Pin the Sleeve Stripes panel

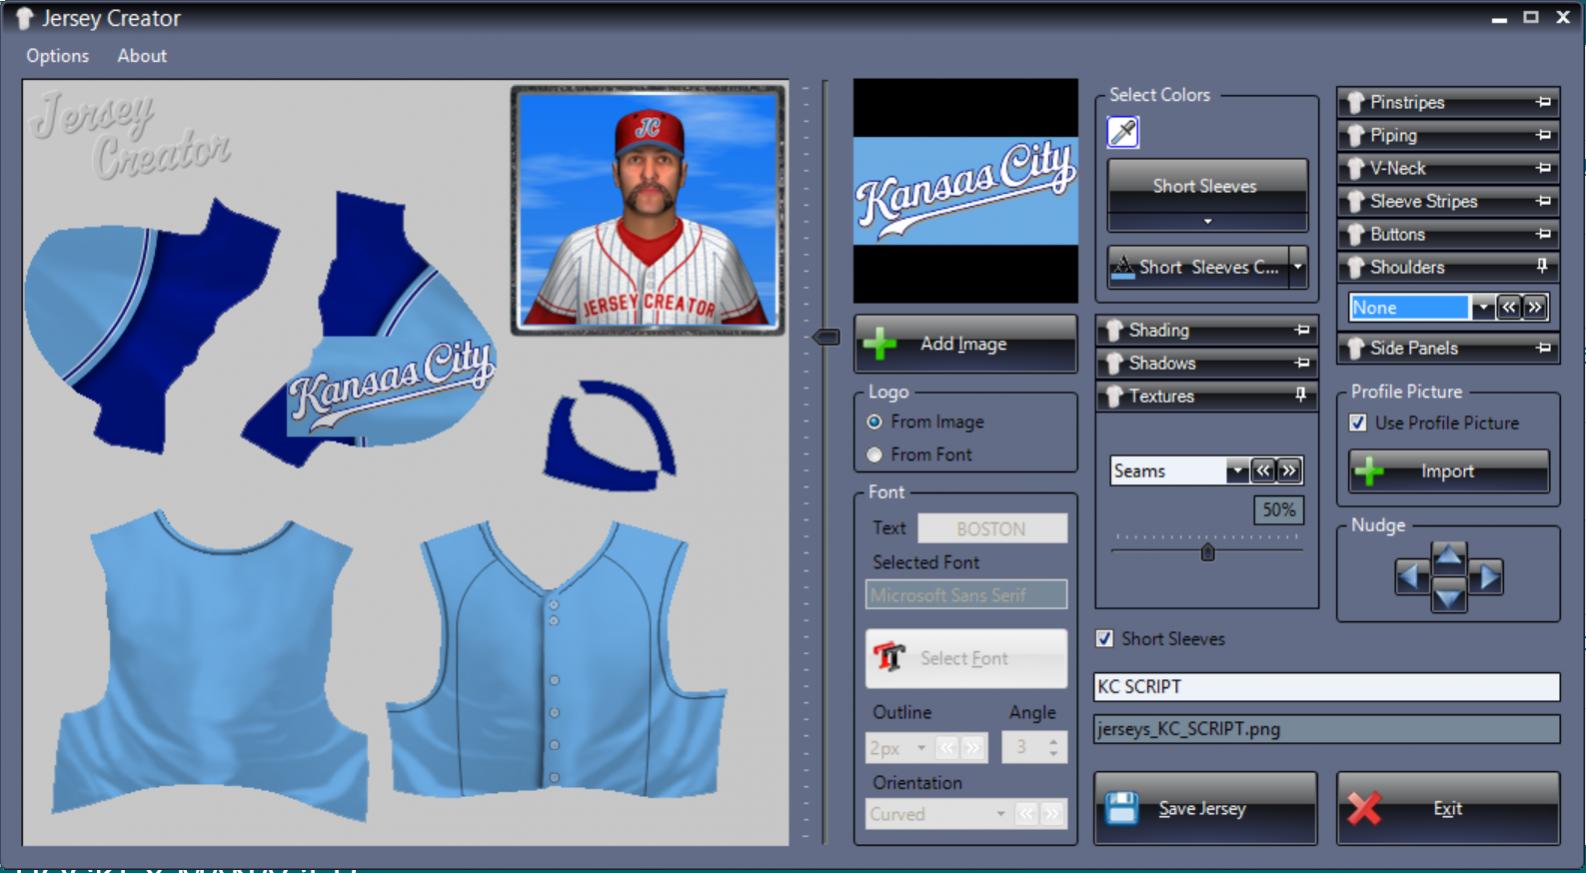1543,201
